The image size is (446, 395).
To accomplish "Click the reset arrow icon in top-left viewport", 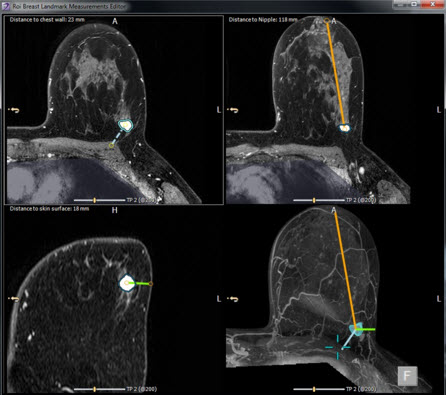I will pyautogui.click(x=15, y=110).
